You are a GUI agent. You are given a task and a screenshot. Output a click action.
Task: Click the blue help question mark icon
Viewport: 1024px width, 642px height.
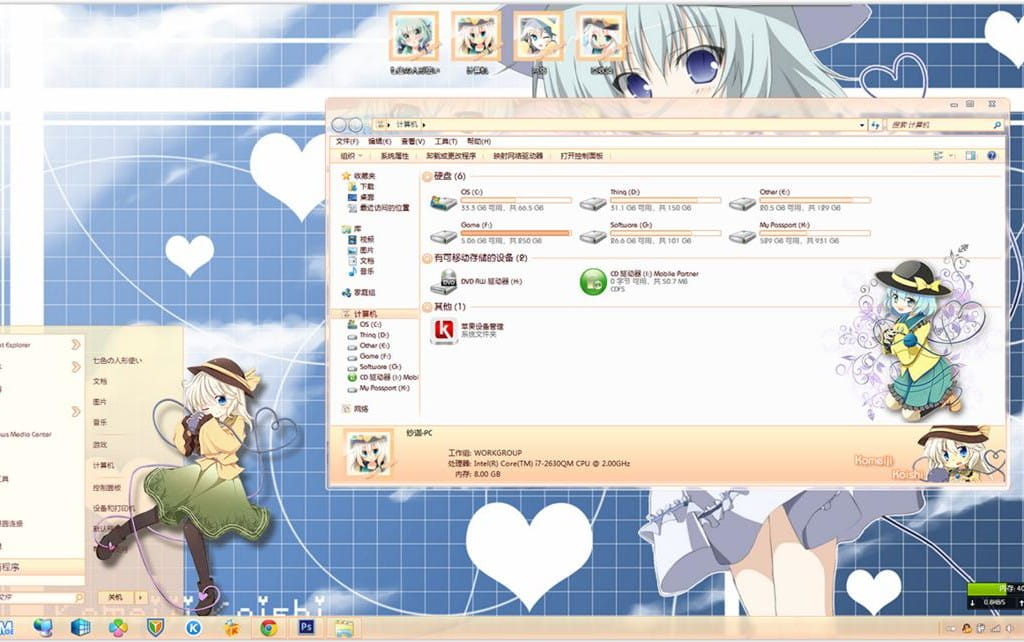point(991,156)
